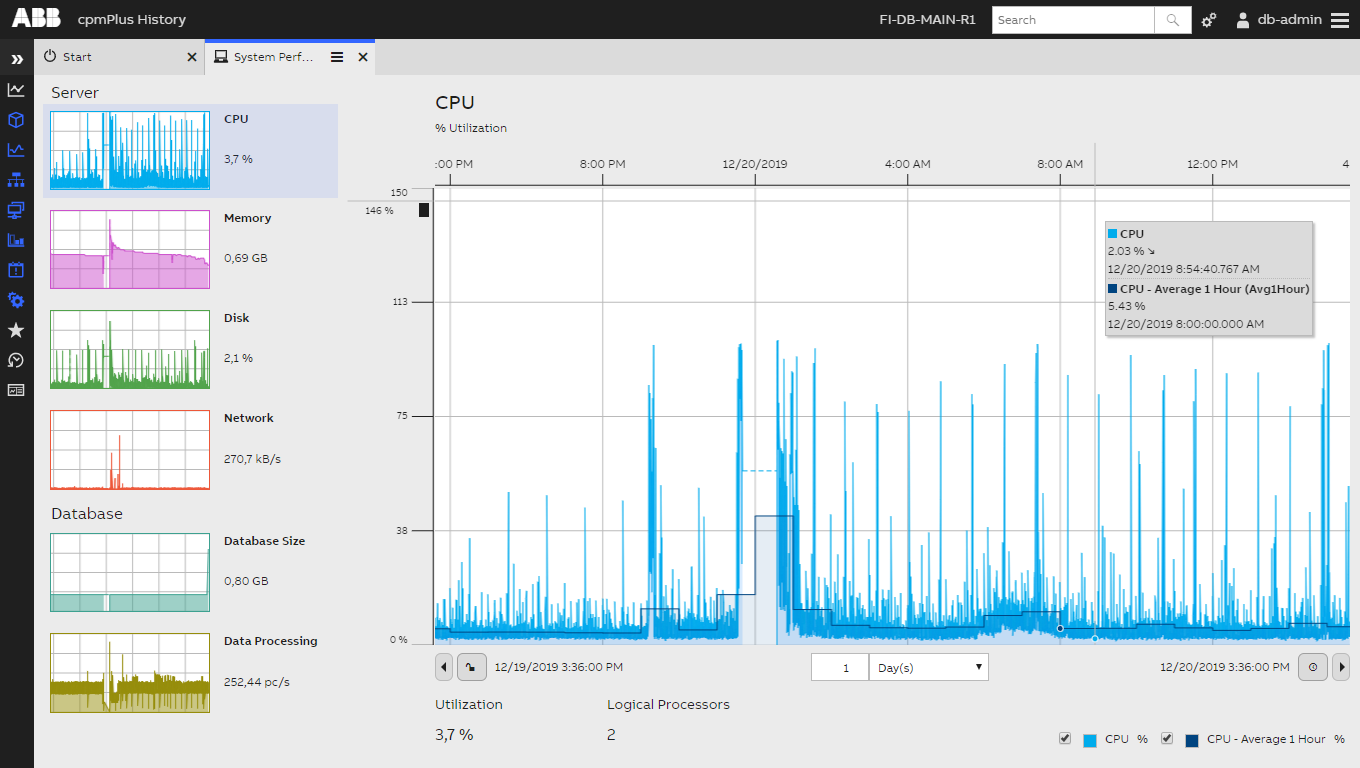Image resolution: width=1360 pixels, height=768 pixels.
Task: Click the 12:00 PM label on time axis
Action: pos(1212,164)
